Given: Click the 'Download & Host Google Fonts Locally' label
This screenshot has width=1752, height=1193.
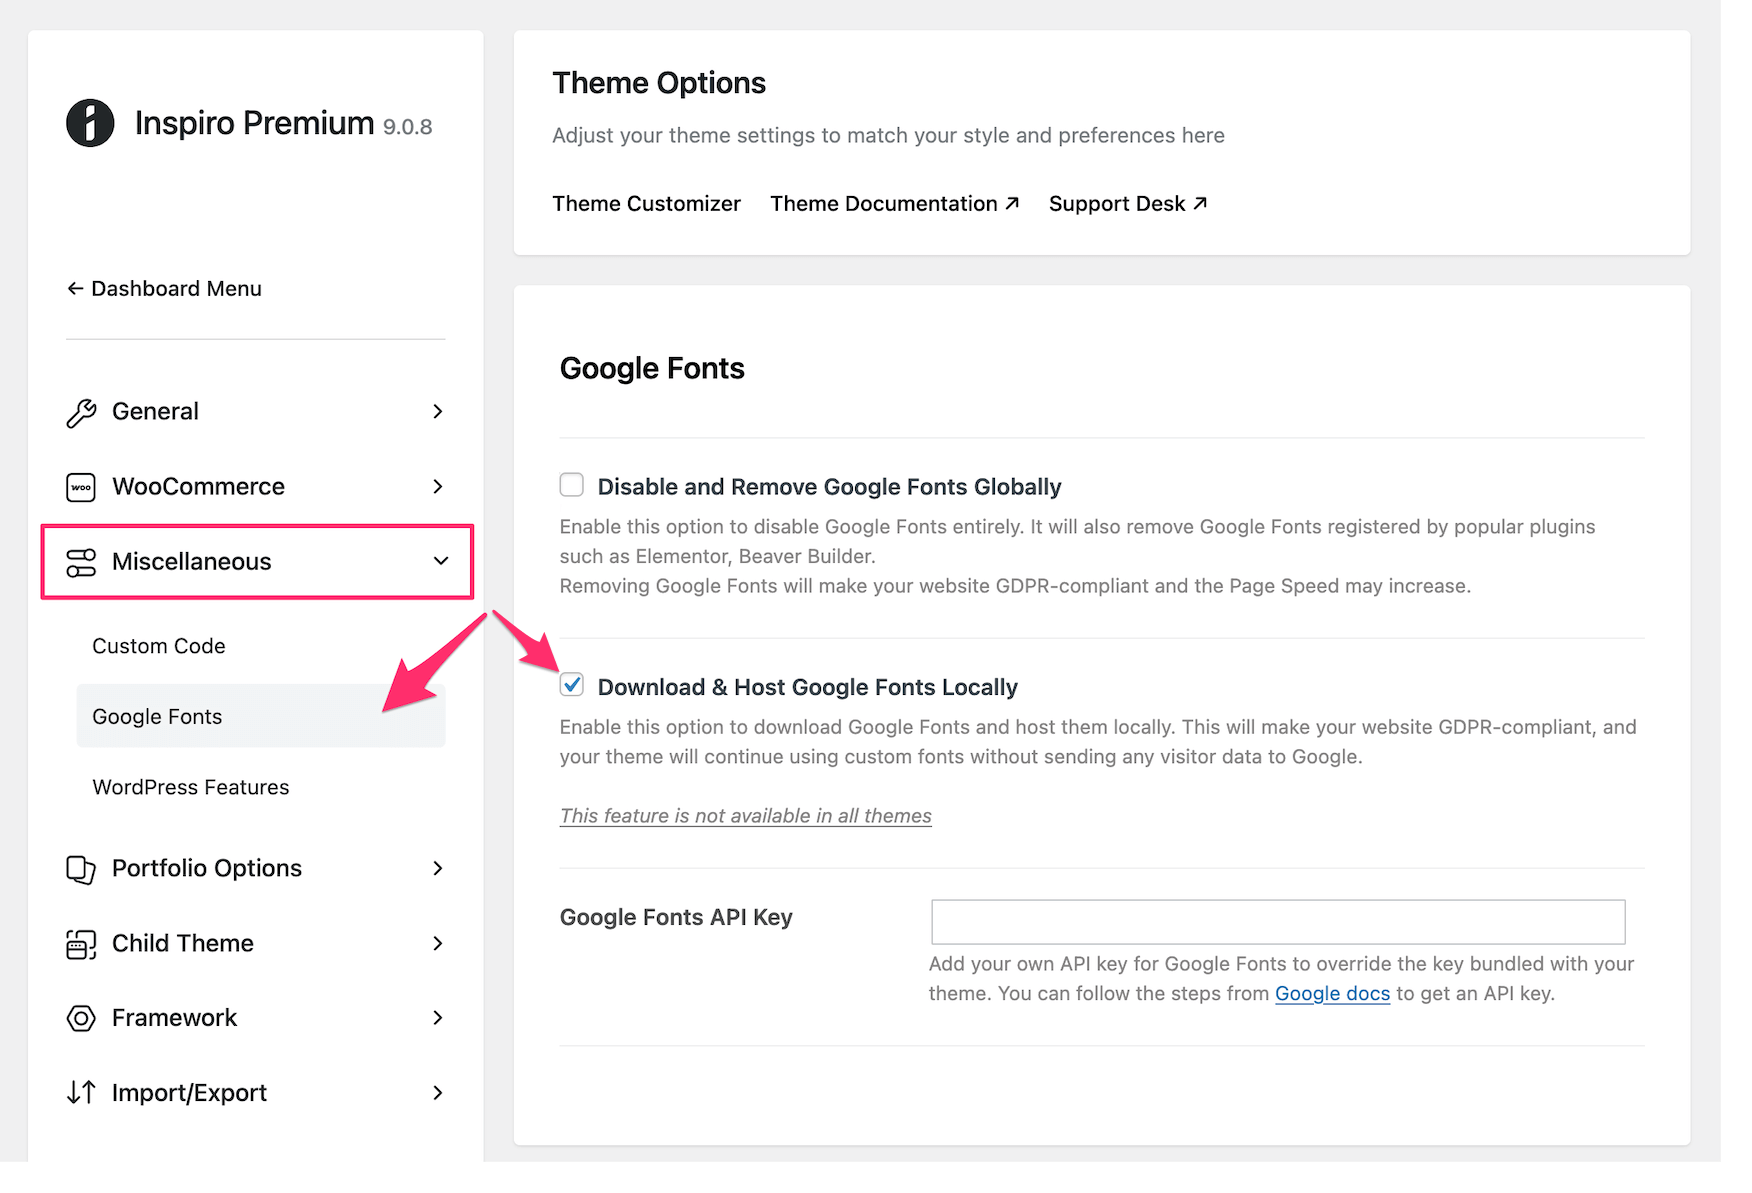Looking at the screenshot, I should [808, 687].
